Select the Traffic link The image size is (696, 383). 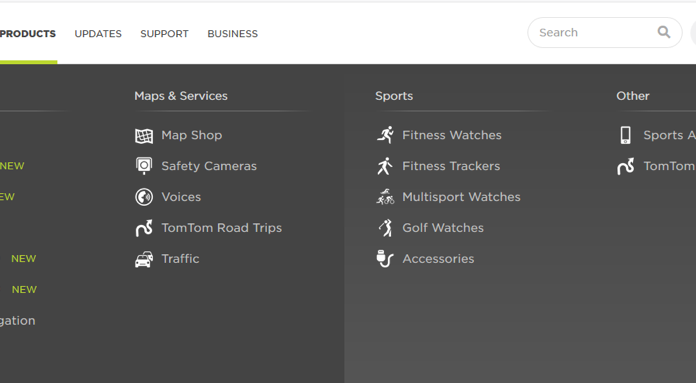click(180, 259)
